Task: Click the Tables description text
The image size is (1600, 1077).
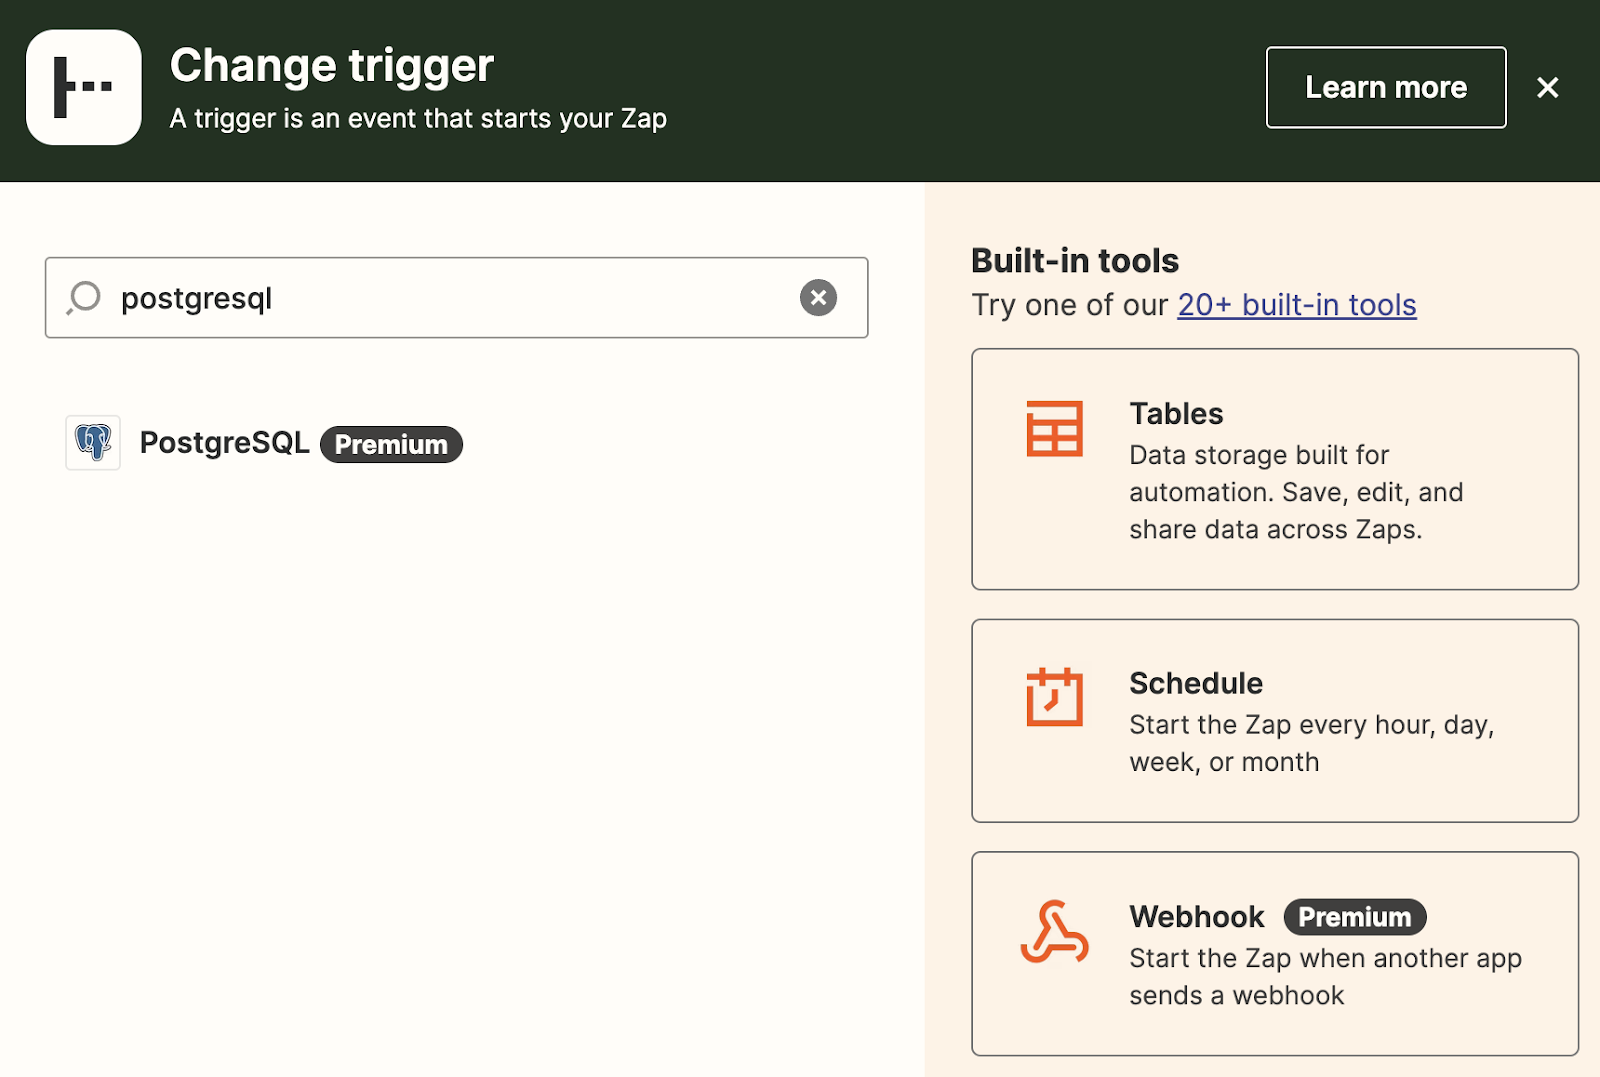Action: click(1296, 492)
